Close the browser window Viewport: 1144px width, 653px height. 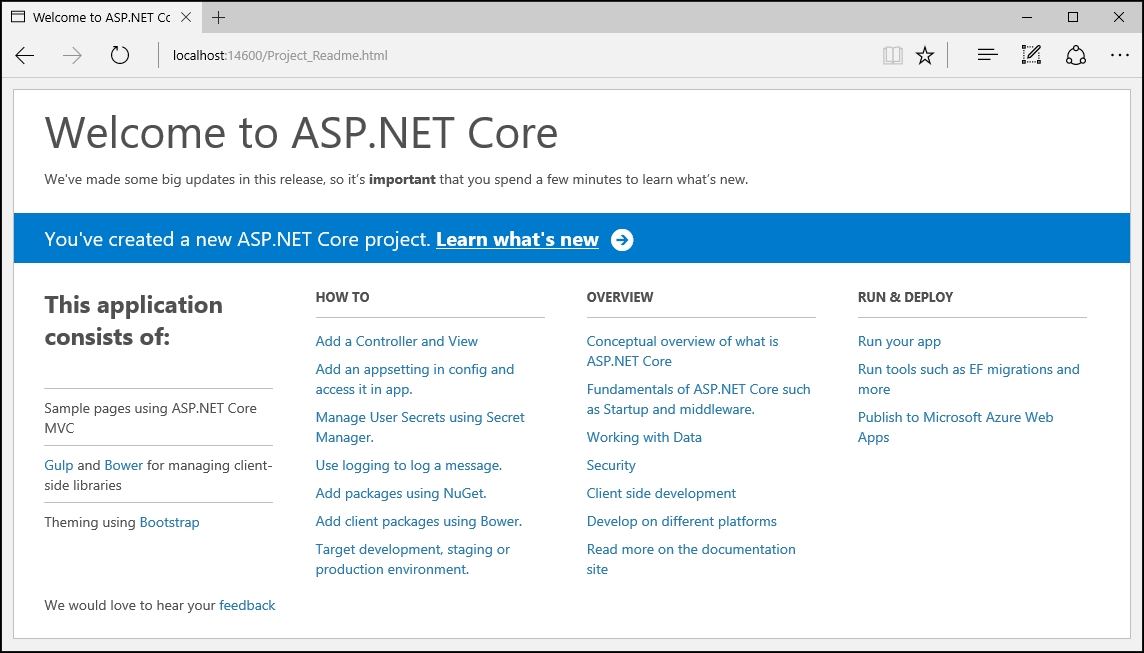pyautogui.click(x=1118, y=18)
